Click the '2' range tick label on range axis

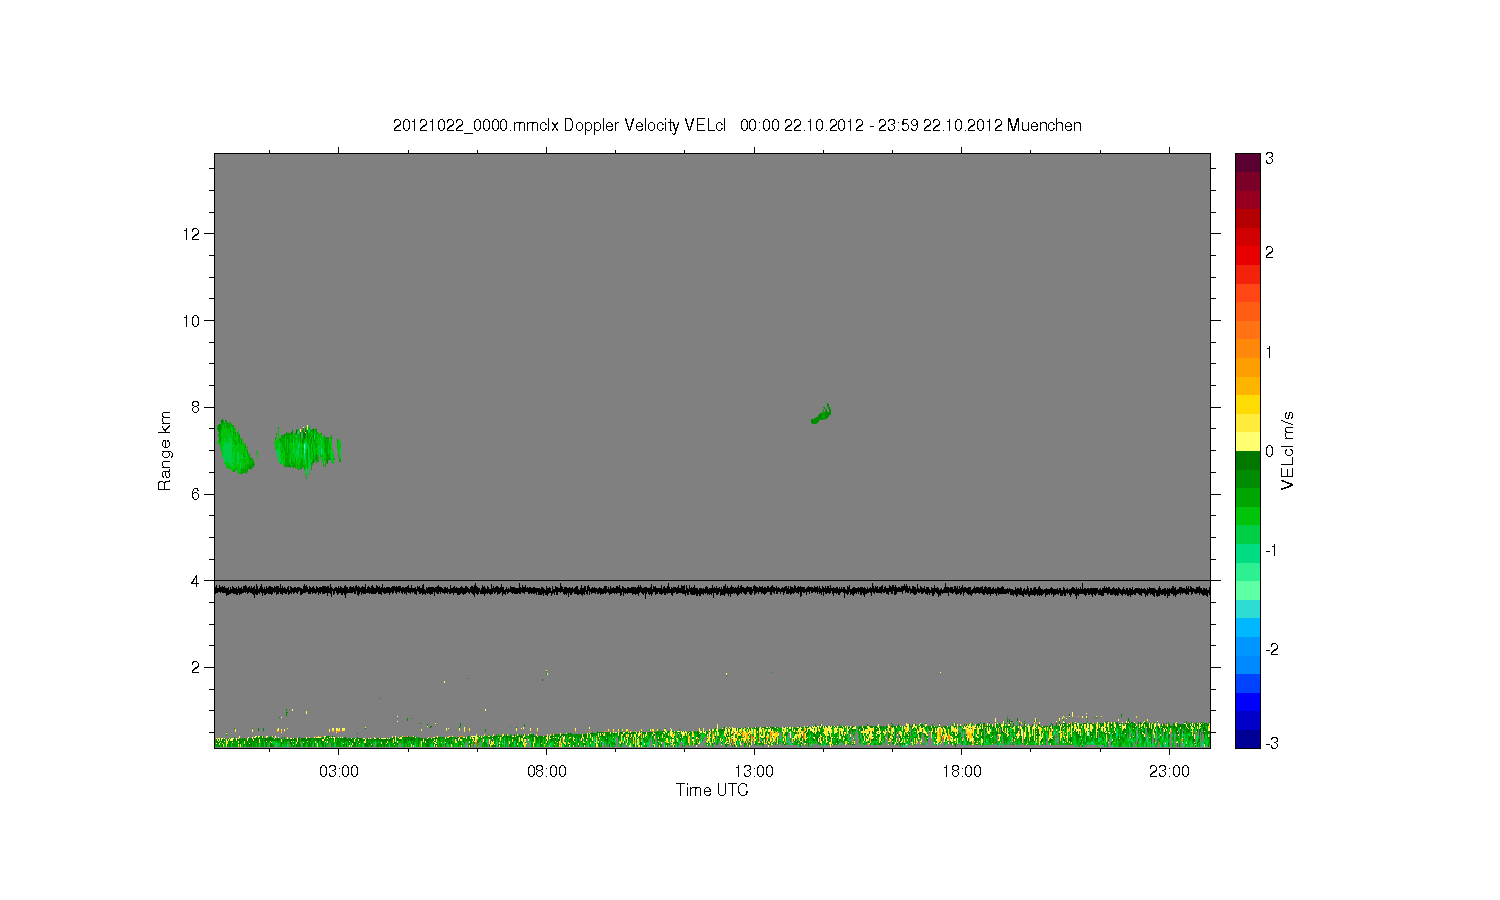point(197,667)
